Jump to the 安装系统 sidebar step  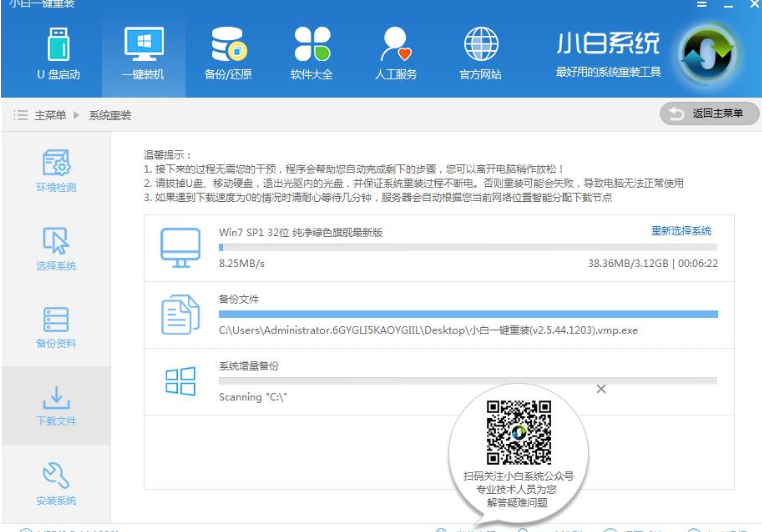pyautogui.click(x=56, y=483)
